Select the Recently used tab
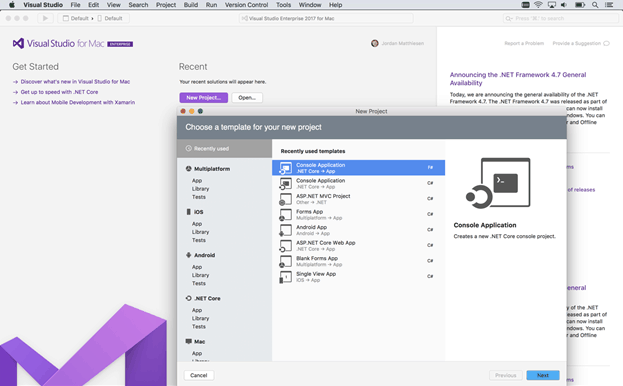The image size is (623, 386). pos(224,149)
